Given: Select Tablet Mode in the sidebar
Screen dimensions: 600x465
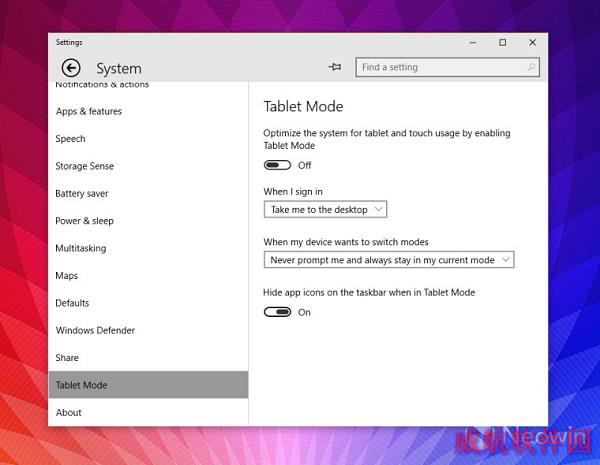Looking at the screenshot, I should (148, 385).
